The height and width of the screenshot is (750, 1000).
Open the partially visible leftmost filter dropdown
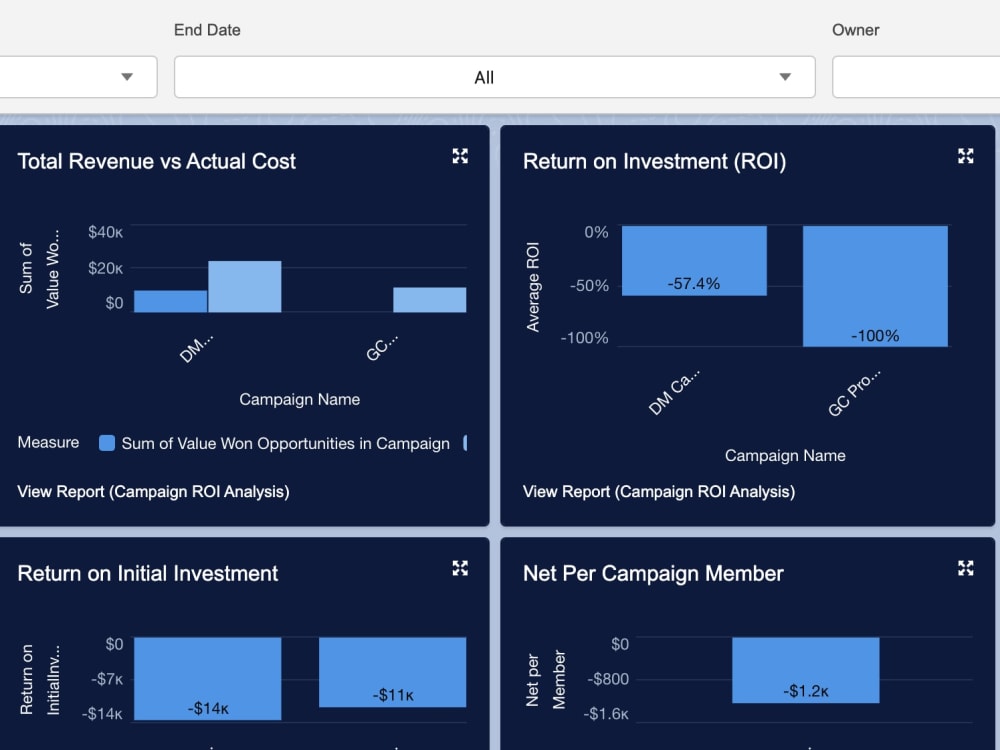click(x=78, y=77)
